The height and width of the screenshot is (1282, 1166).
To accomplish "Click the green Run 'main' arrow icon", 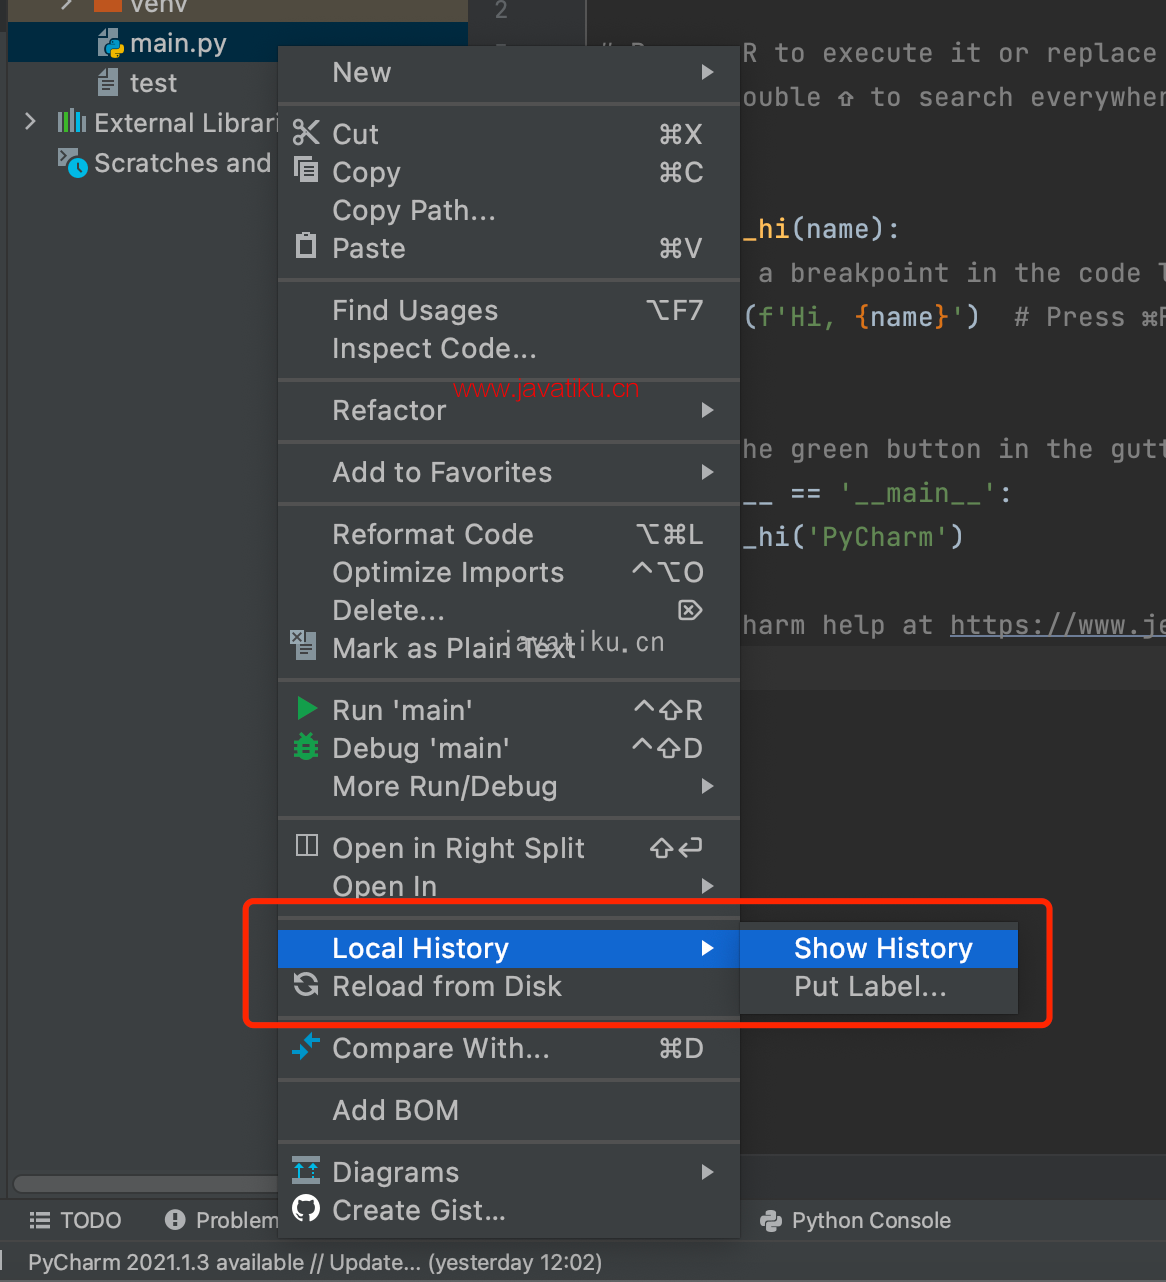I will coord(307,708).
